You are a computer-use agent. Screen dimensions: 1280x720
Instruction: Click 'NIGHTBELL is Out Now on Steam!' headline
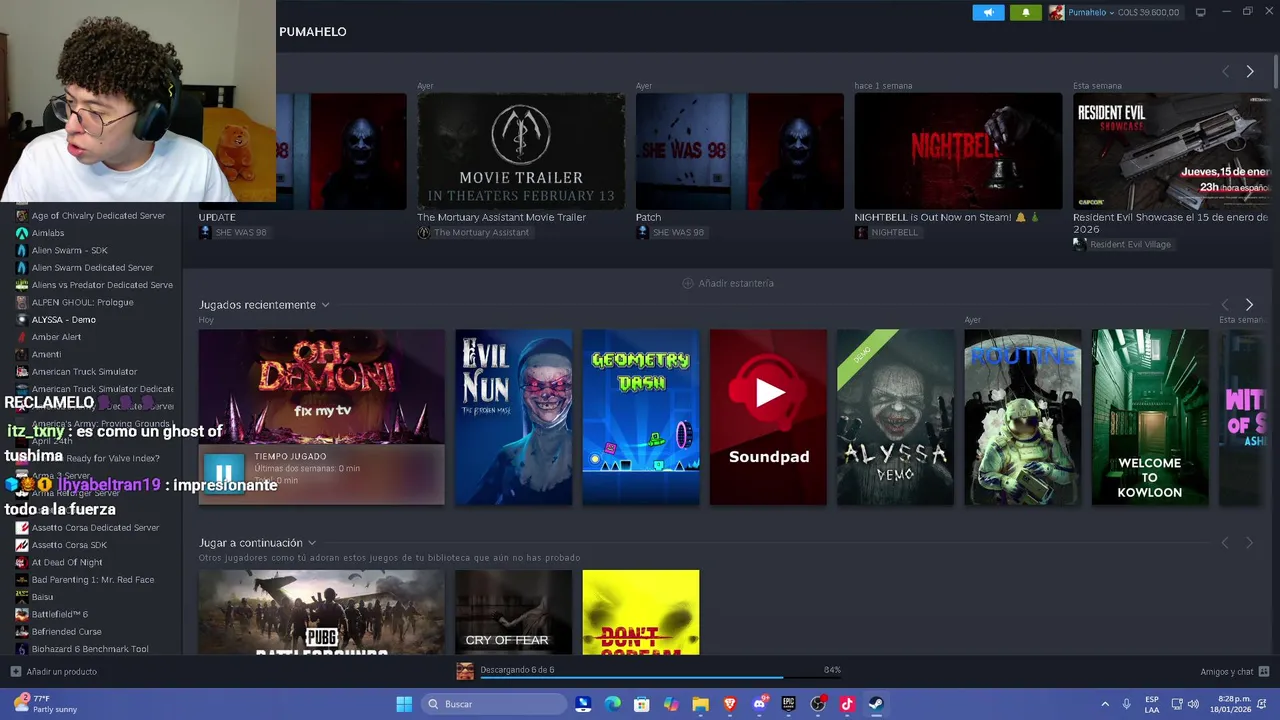click(946, 217)
